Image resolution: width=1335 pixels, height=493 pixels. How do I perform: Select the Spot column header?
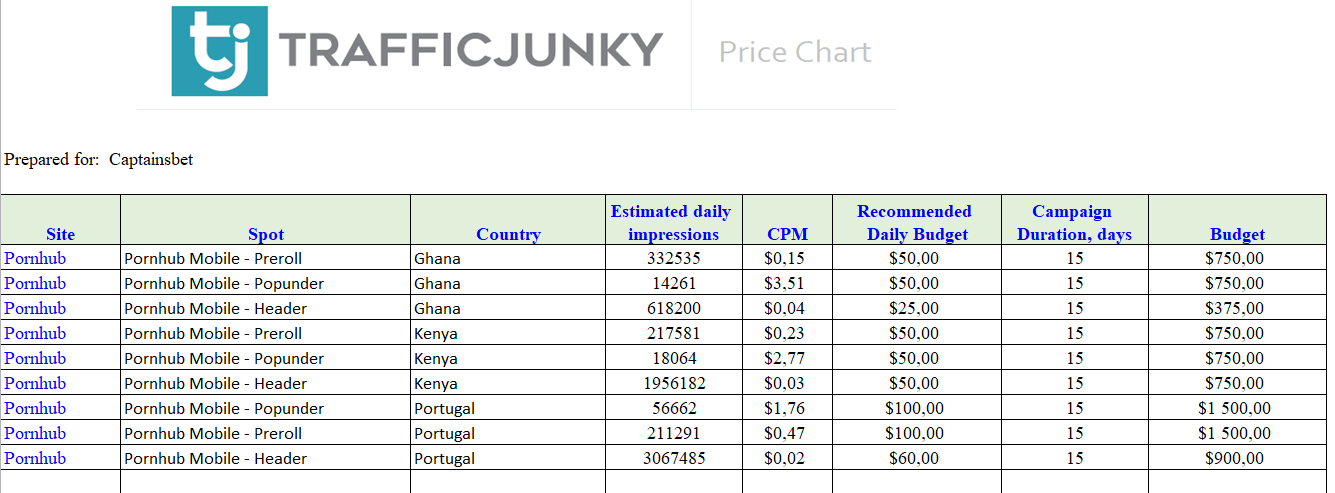266,234
